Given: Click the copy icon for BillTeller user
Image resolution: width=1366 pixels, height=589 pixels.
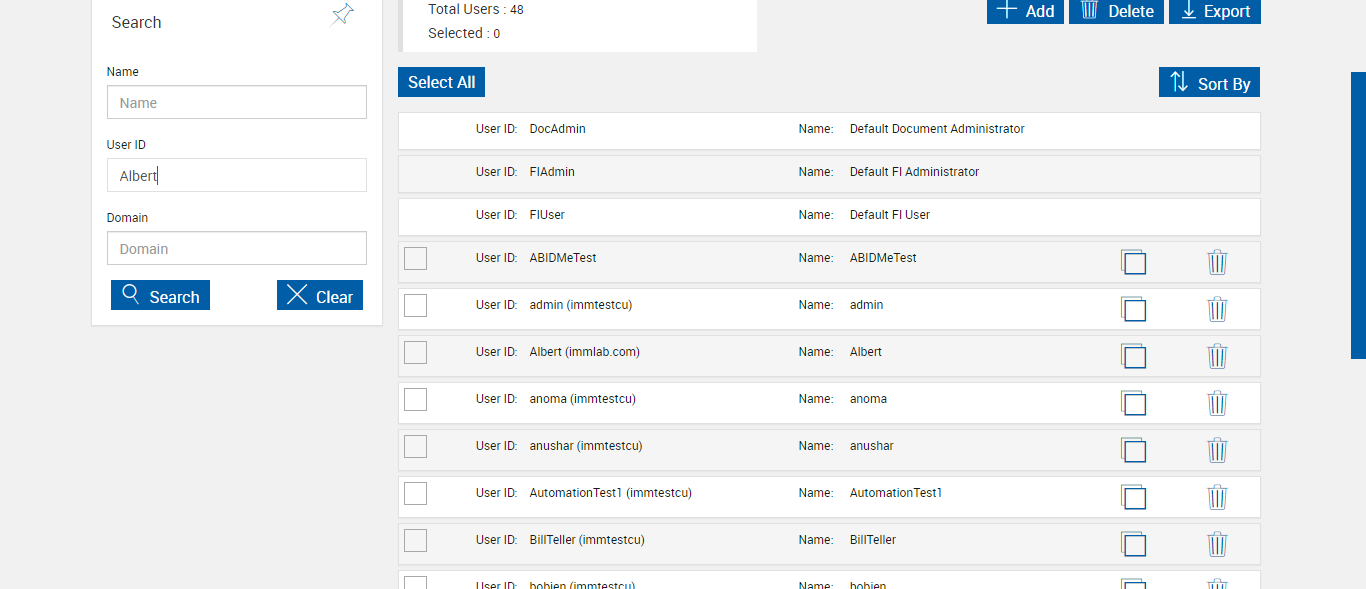Looking at the screenshot, I should click(1133, 544).
